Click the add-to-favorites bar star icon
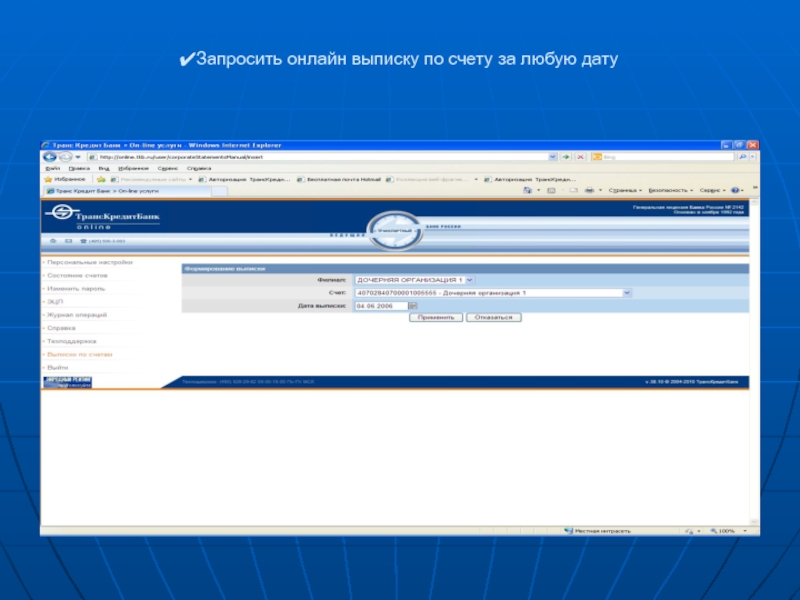800x600 pixels. coord(101,179)
